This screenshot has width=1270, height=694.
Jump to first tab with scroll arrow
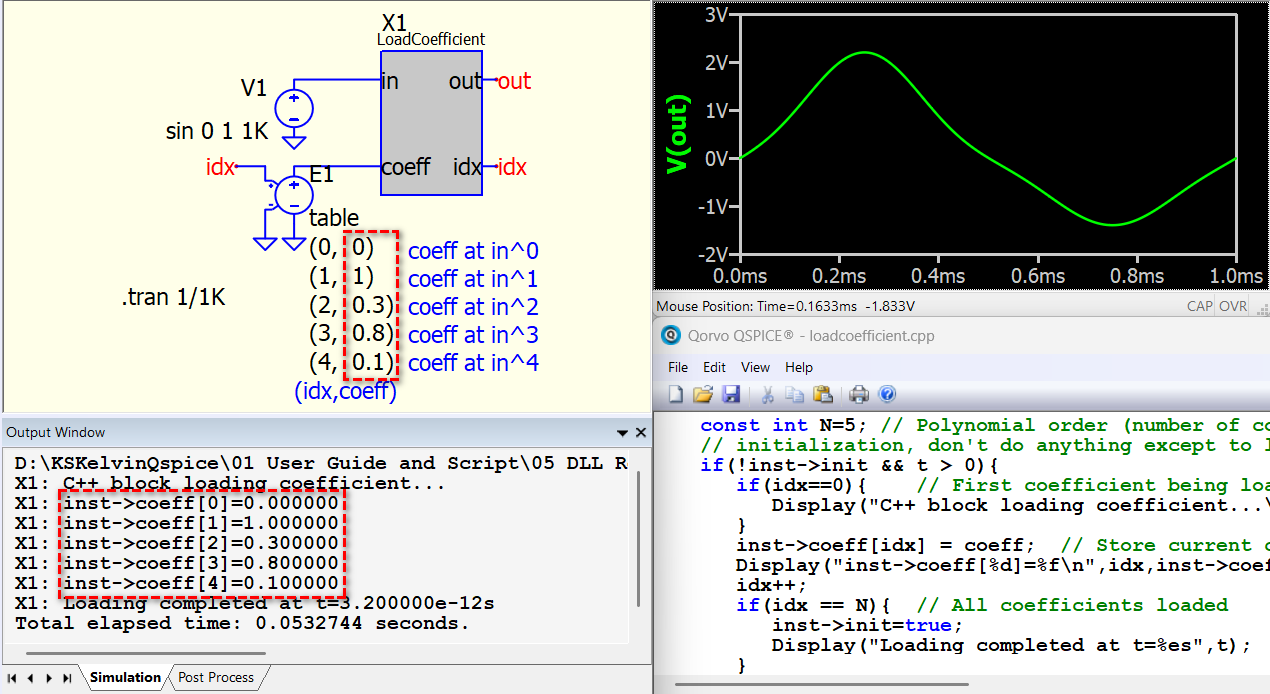[12, 678]
